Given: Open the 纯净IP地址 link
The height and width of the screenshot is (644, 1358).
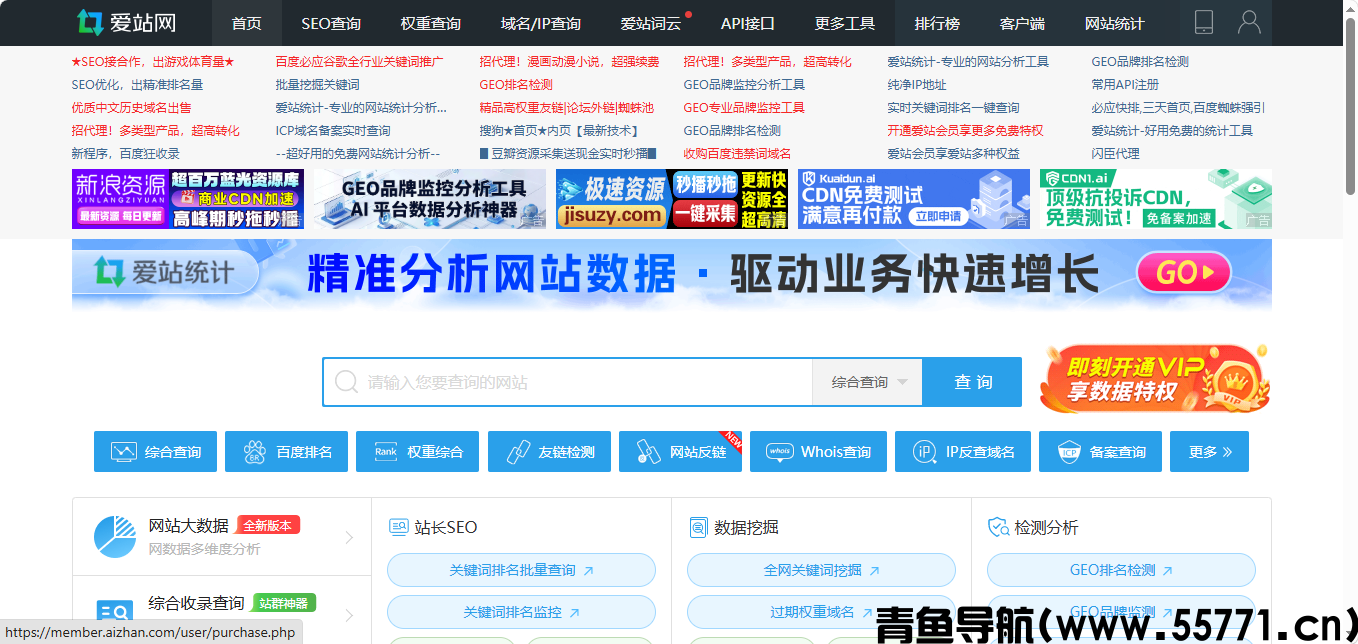Looking at the screenshot, I should pos(917,85).
